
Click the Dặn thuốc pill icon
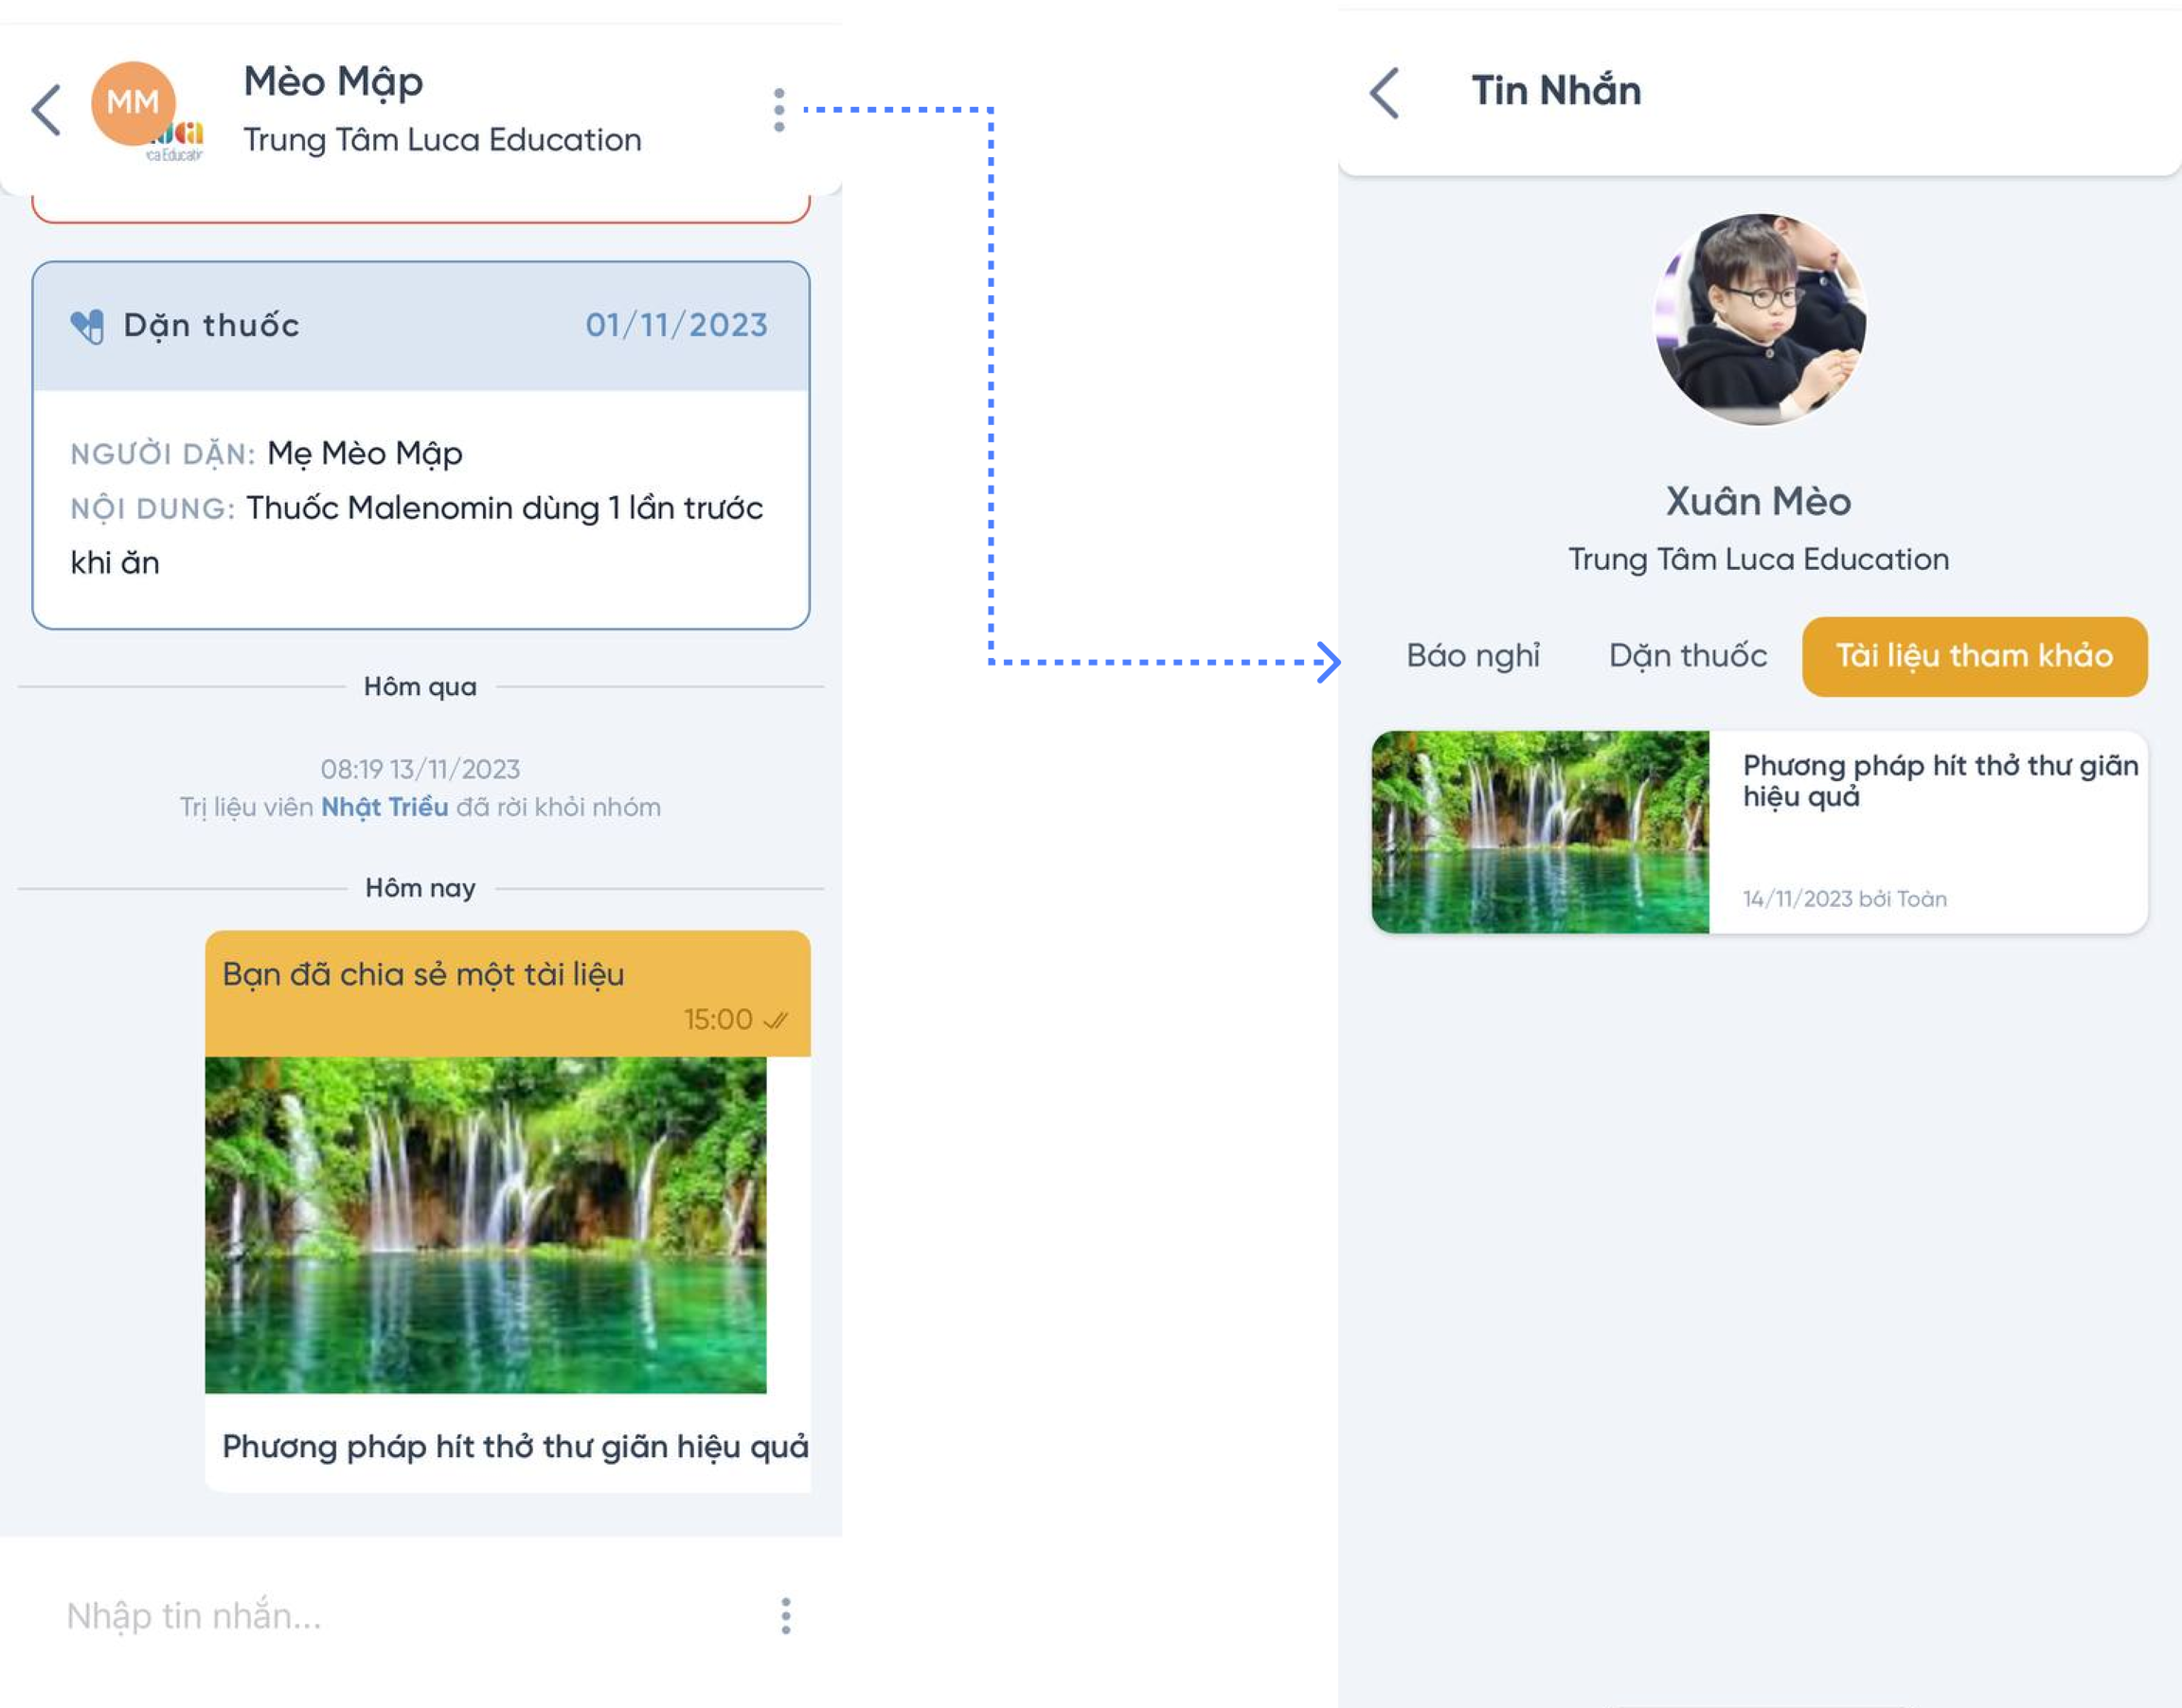pyautogui.click(x=87, y=326)
